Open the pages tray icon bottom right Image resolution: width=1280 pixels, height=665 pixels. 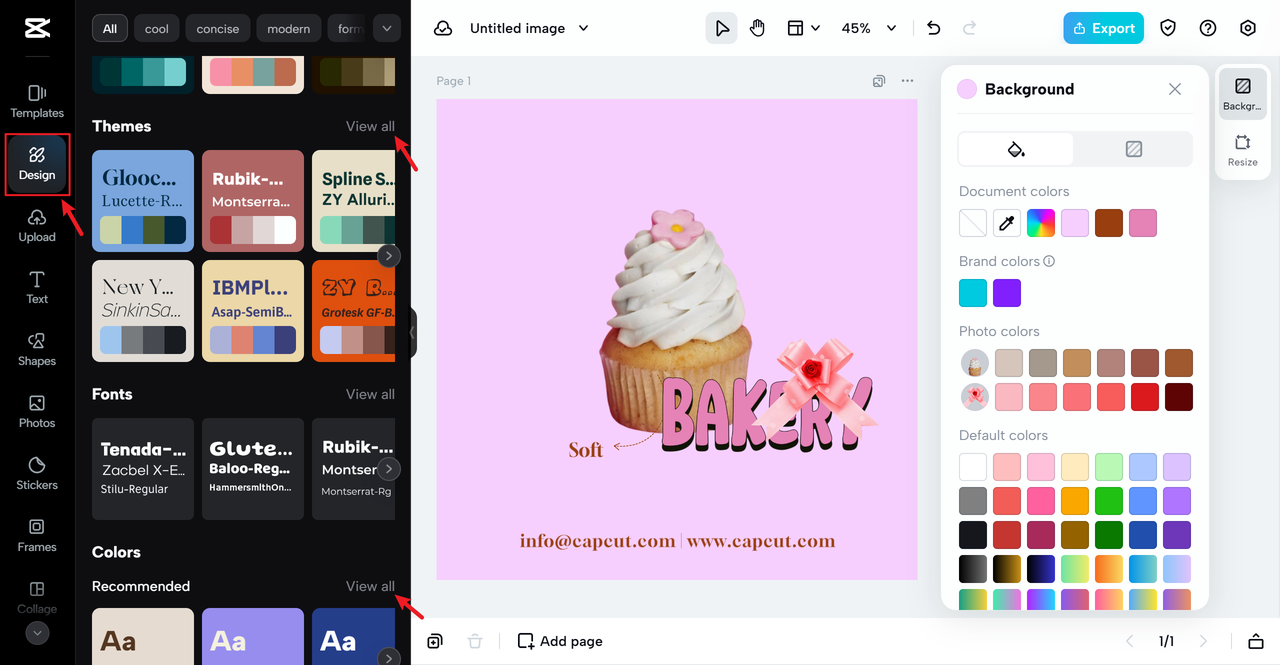click(x=1256, y=641)
